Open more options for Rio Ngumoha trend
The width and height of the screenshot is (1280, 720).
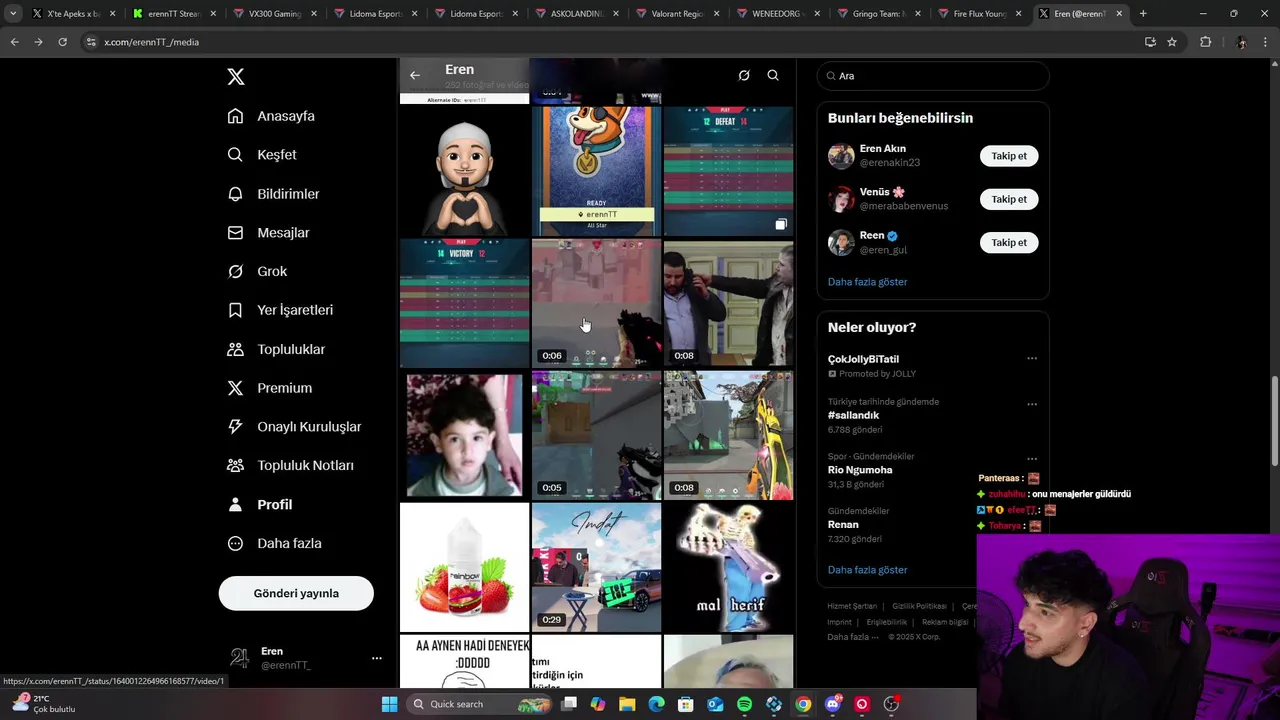[1032, 460]
